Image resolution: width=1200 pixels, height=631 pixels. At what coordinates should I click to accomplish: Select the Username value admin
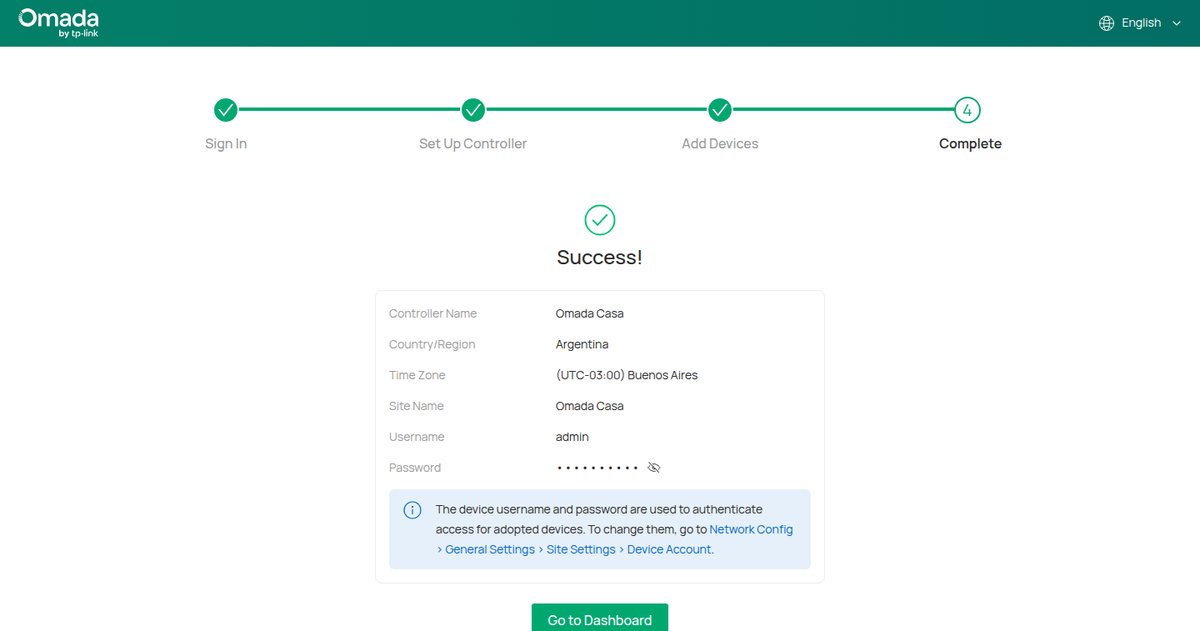point(572,437)
